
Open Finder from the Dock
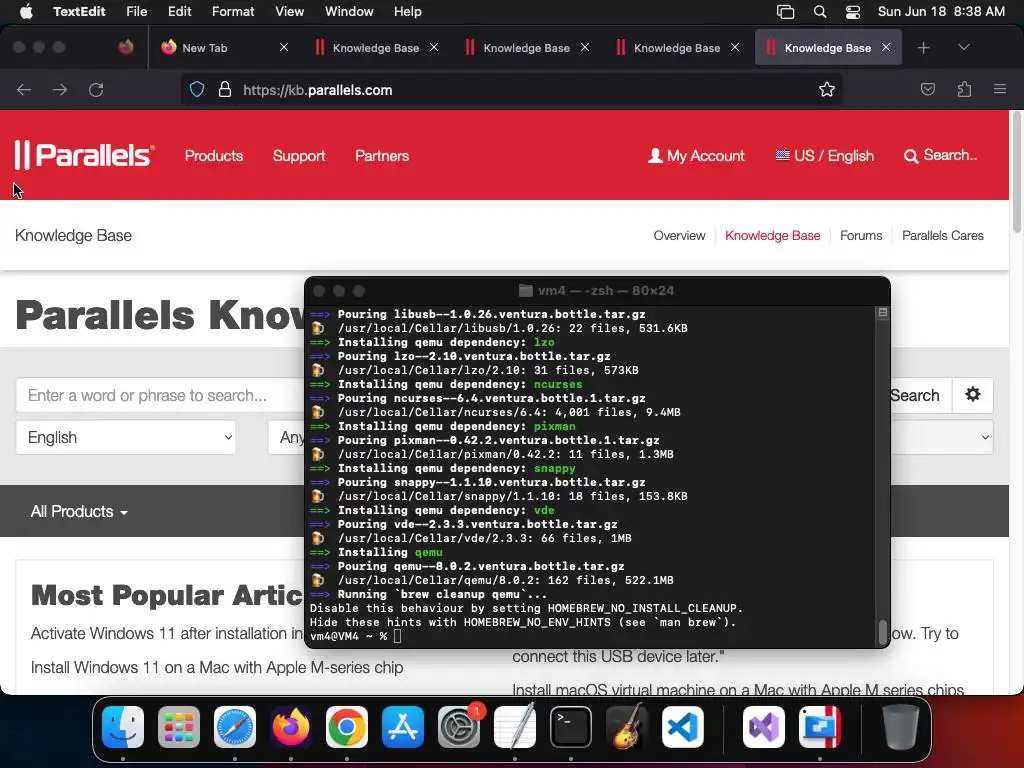[x=123, y=727]
